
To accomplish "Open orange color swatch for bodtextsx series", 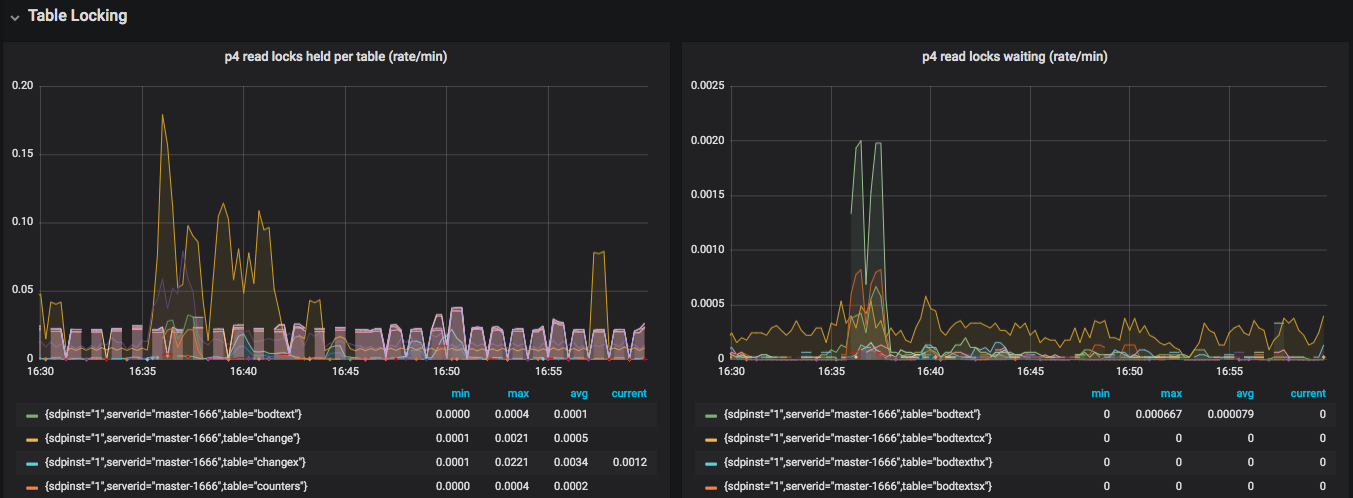I will [x=711, y=487].
